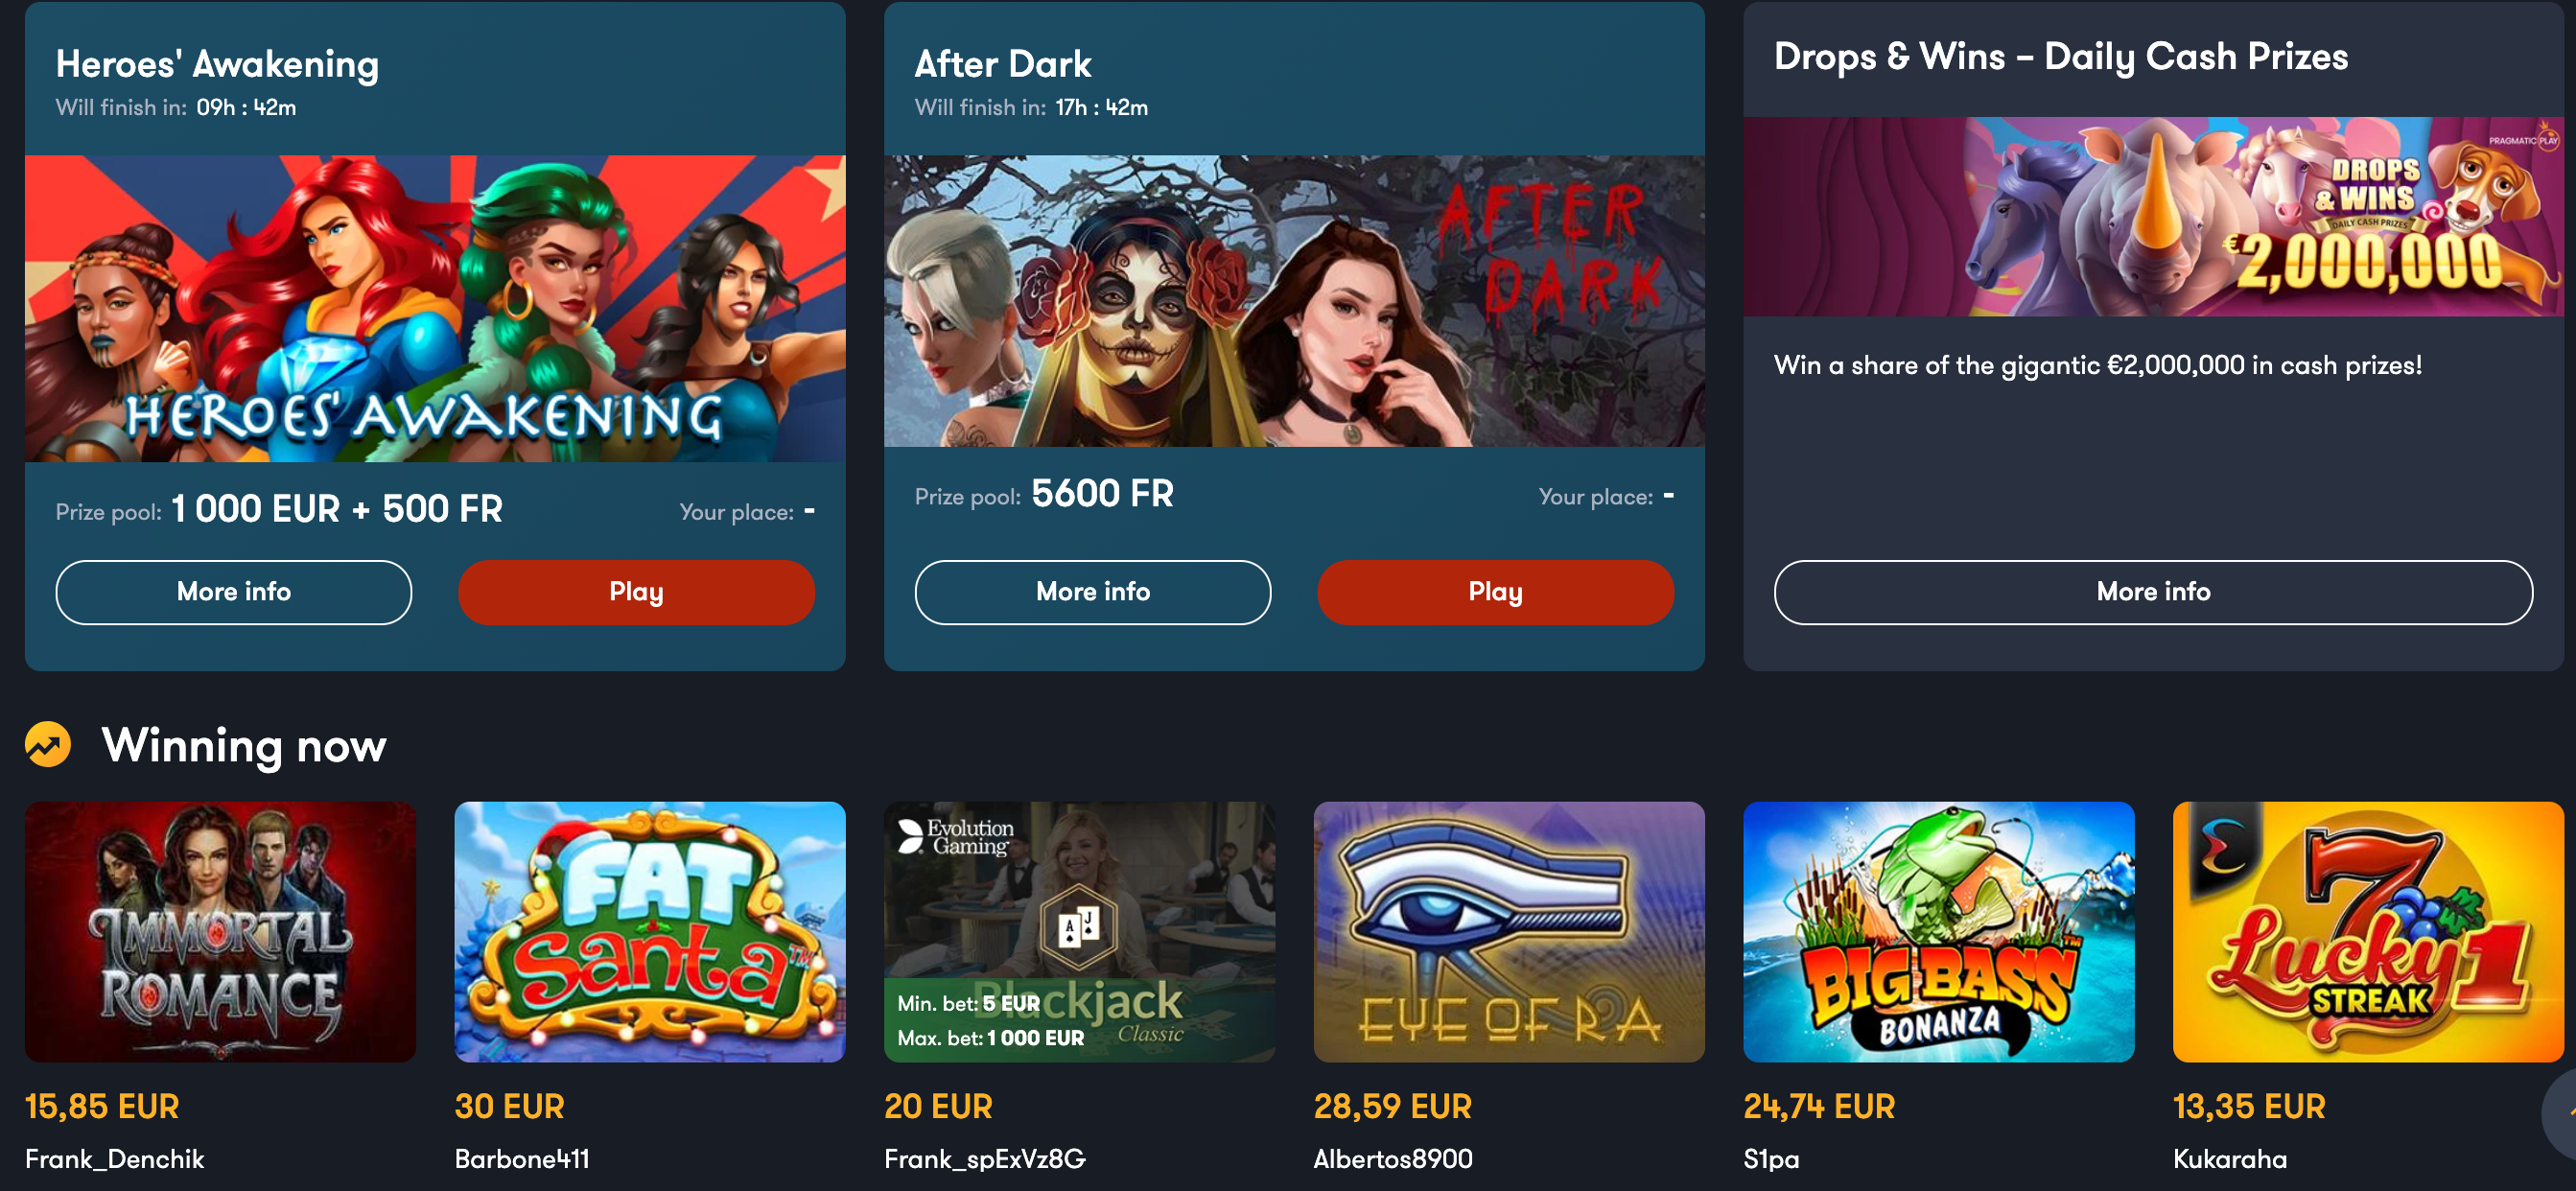The width and height of the screenshot is (2576, 1191).
Task: Open the Heroes' Awakening banner image
Action: coord(435,308)
